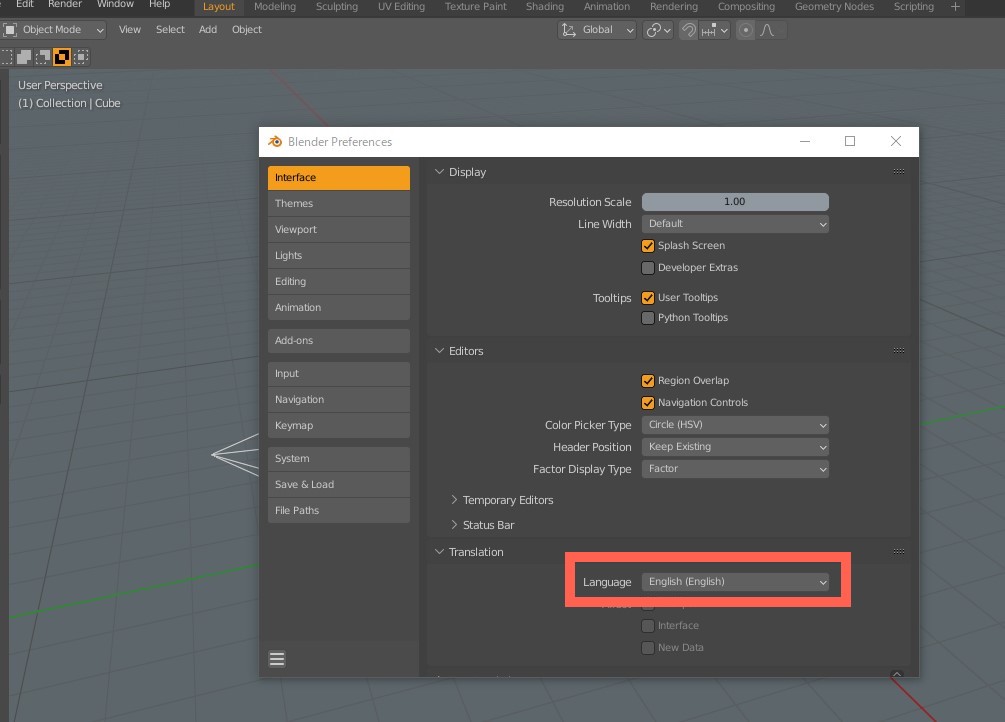
Task: Open the Edit menu
Action: [24, 4]
